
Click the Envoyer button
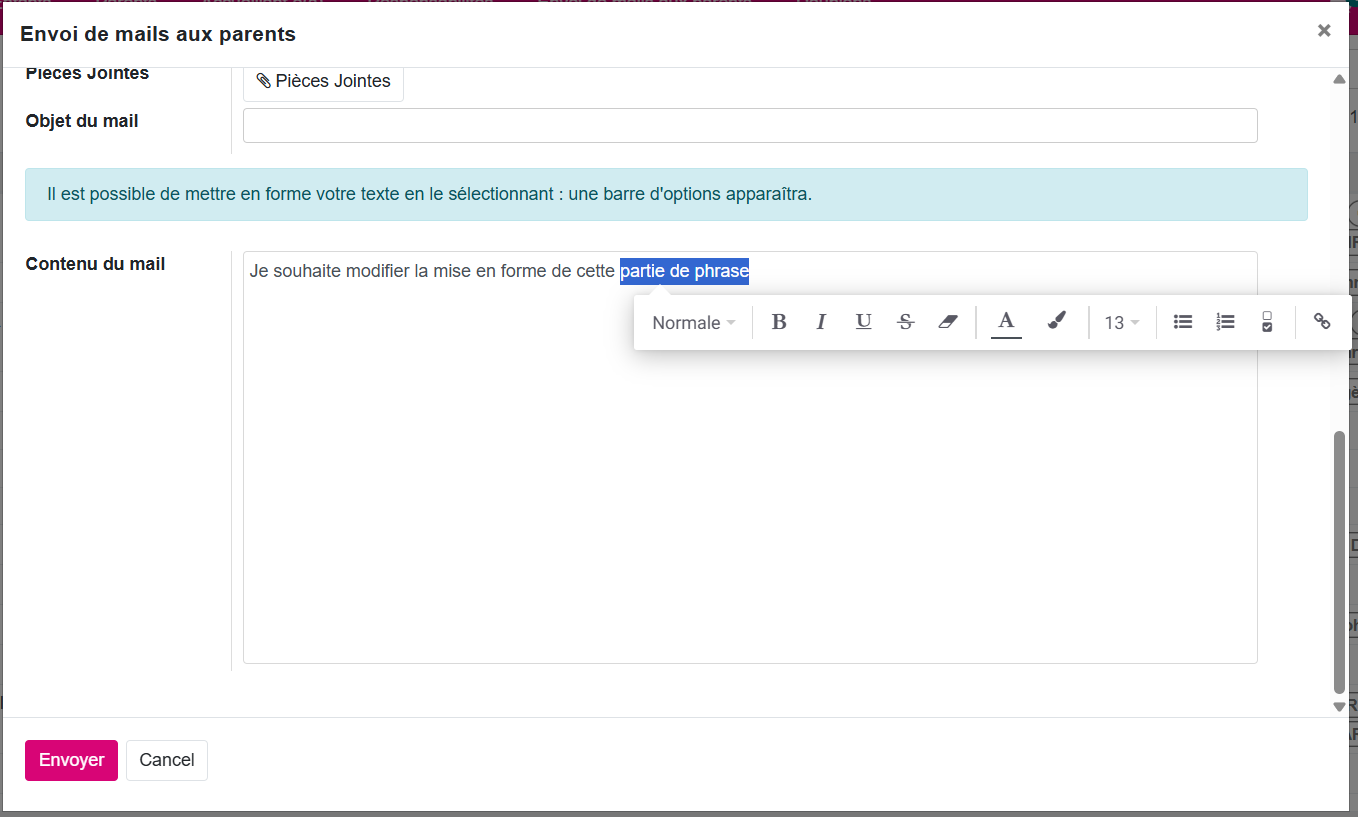(71, 760)
